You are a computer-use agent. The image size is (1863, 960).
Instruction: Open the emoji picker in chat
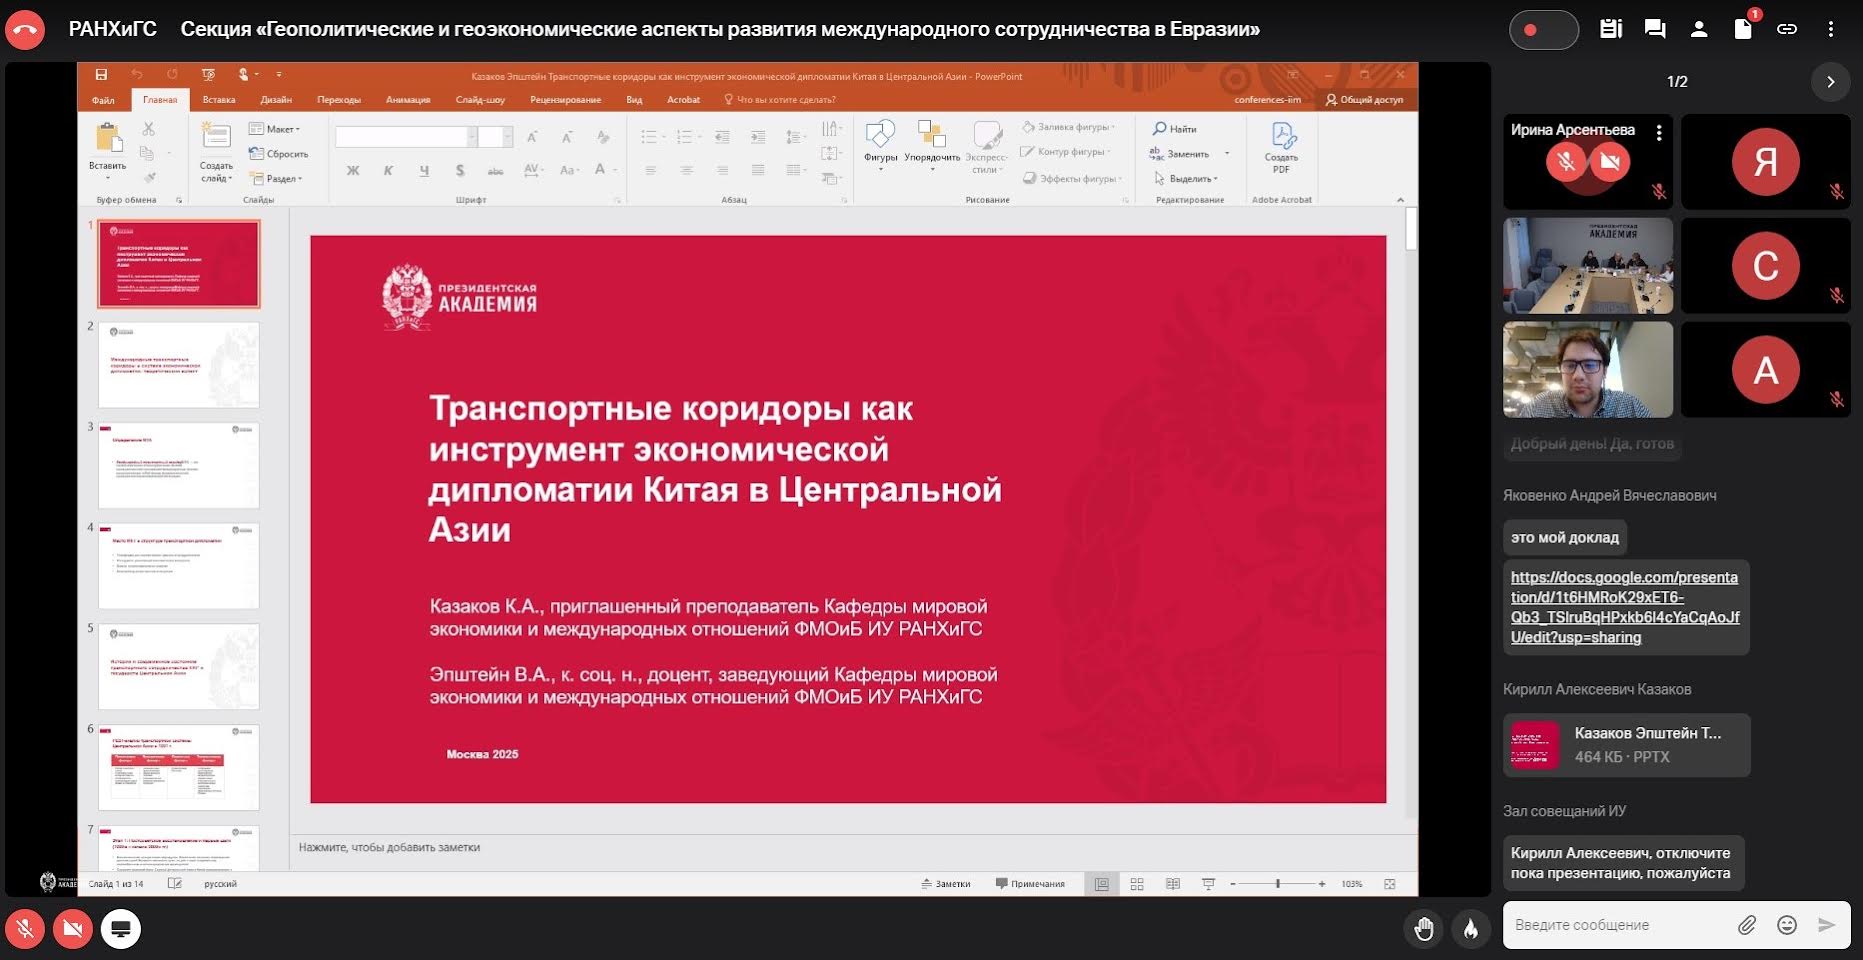[x=1787, y=925]
